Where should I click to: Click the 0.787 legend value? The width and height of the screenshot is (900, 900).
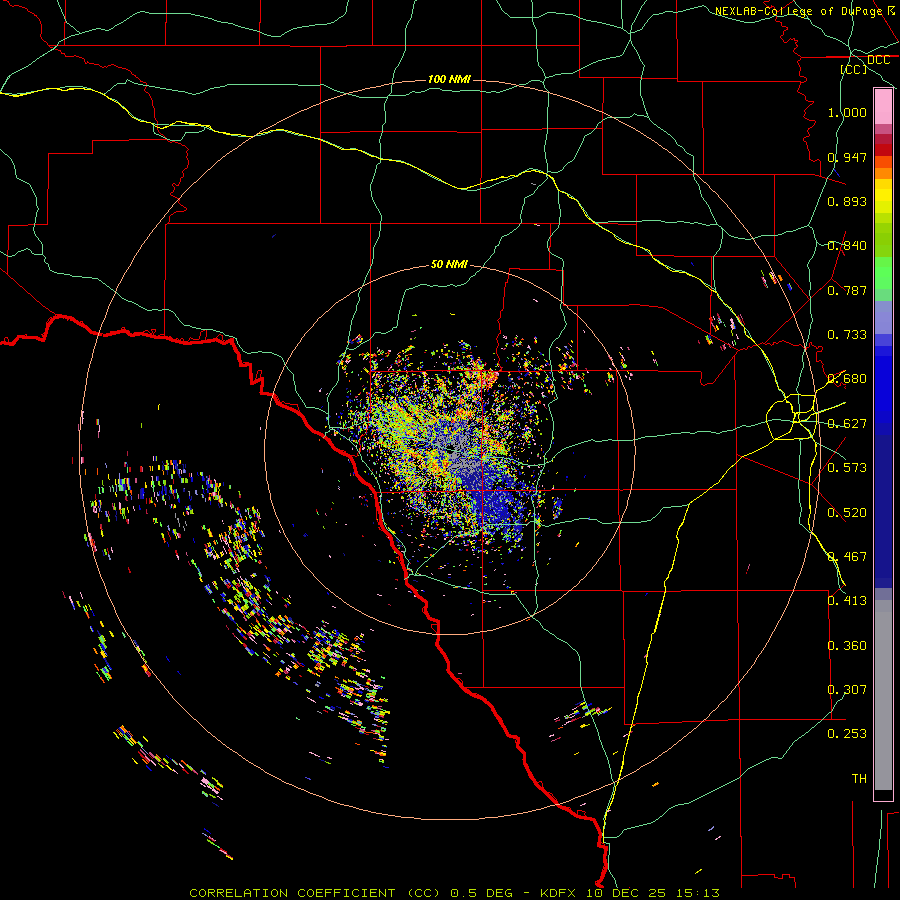pyautogui.click(x=847, y=290)
